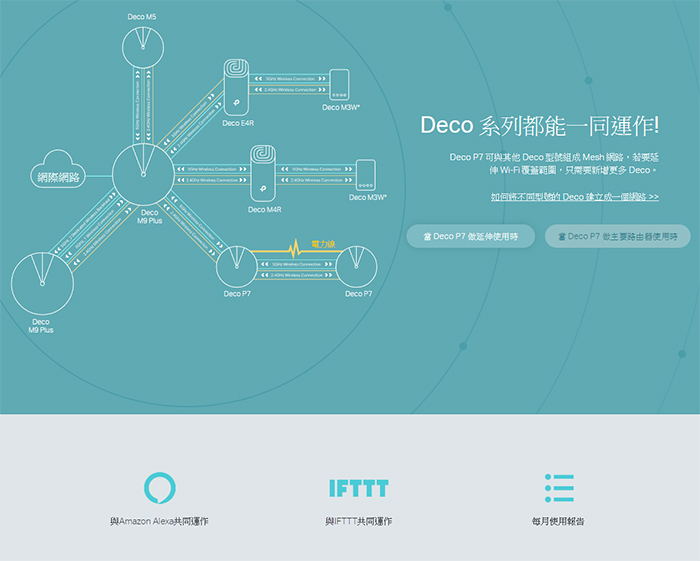Viewport: 700px width, 561px height.
Task: Select the left Deco P7 device circle
Action: (x=238, y=265)
